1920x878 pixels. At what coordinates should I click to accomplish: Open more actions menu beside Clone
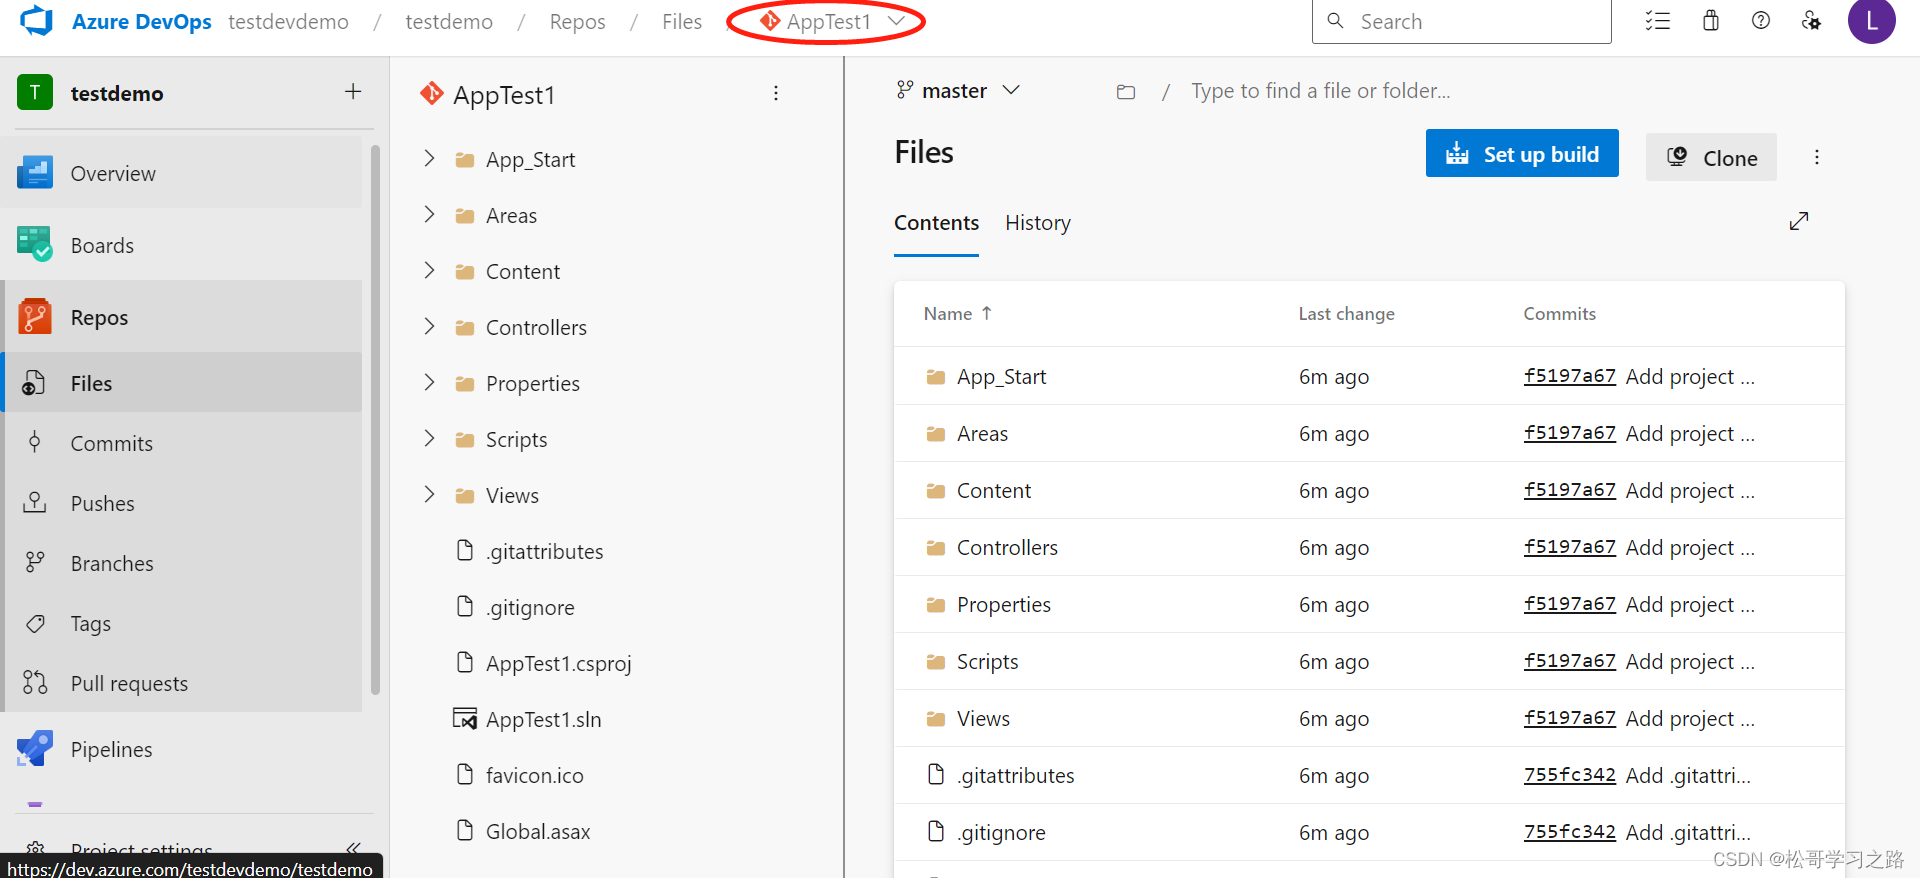click(1817, 157)
